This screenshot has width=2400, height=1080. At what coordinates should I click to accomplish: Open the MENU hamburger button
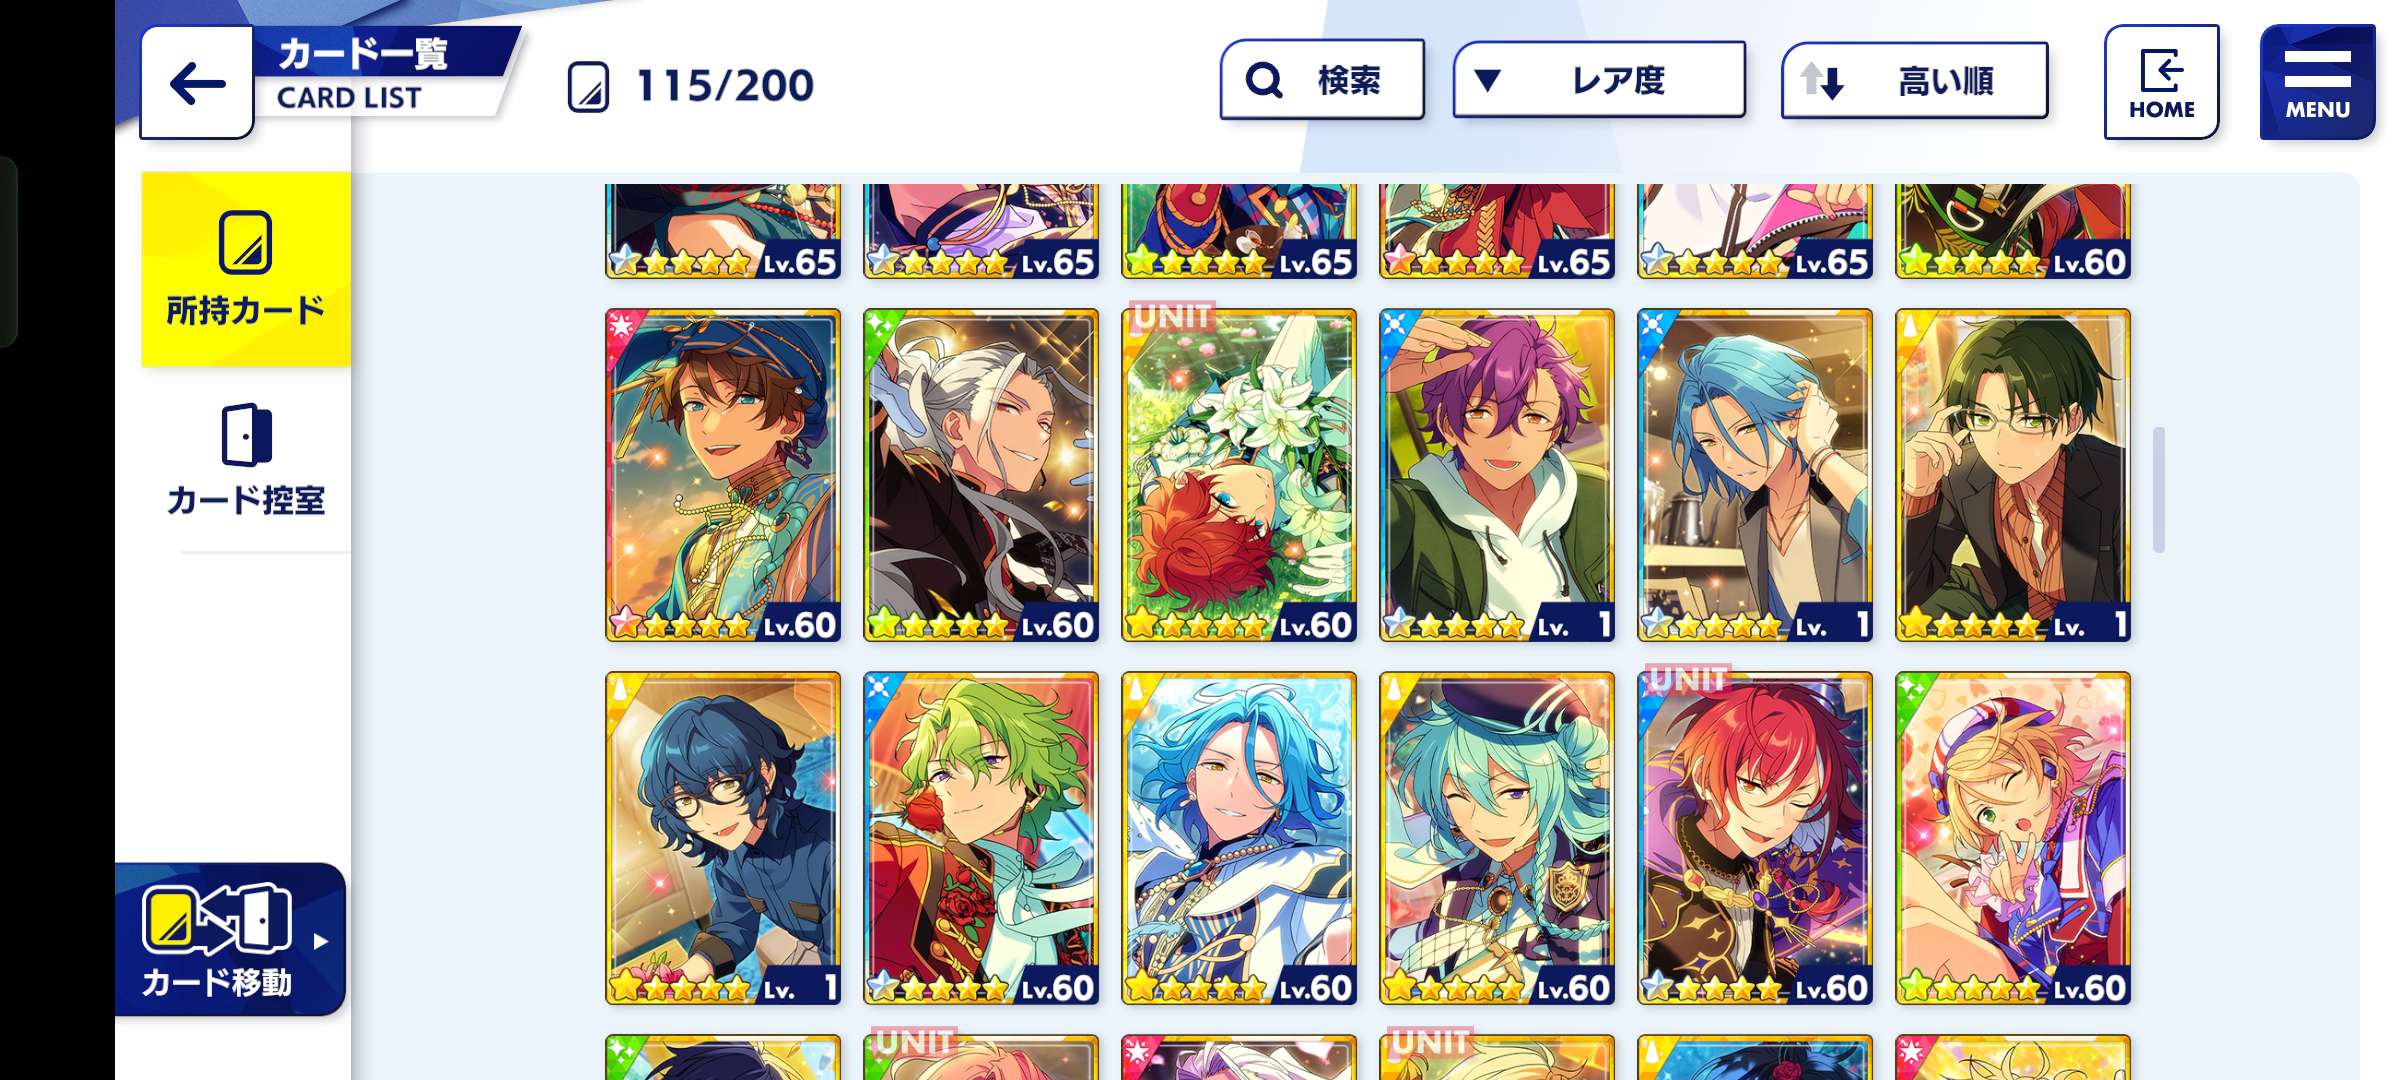[2317, 82]
